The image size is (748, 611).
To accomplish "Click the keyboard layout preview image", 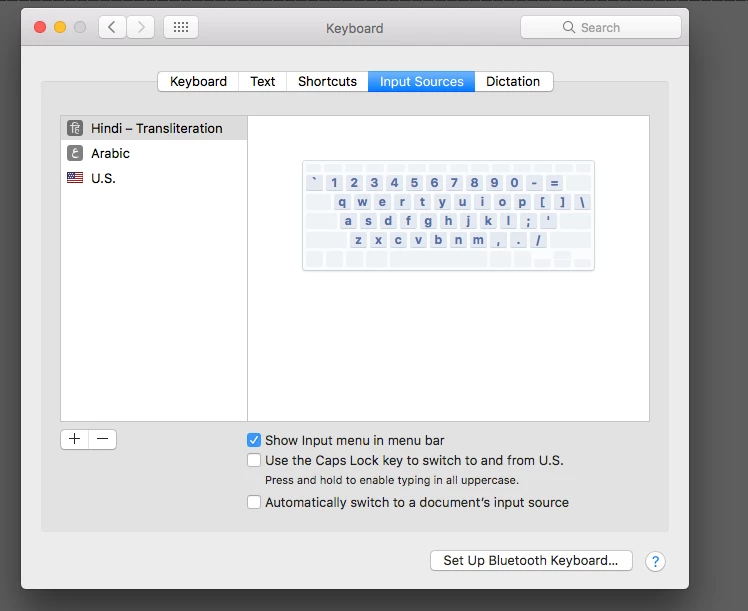I will [448, 216].
